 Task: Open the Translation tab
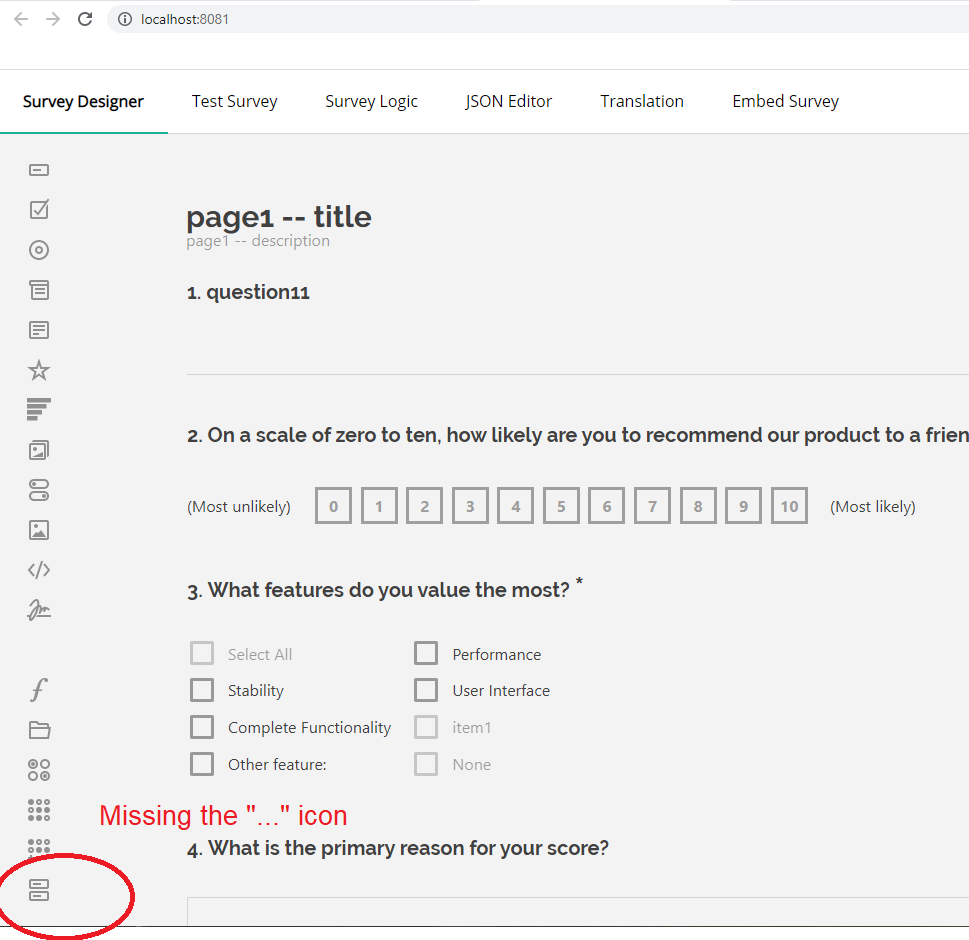tap(642, 101)
